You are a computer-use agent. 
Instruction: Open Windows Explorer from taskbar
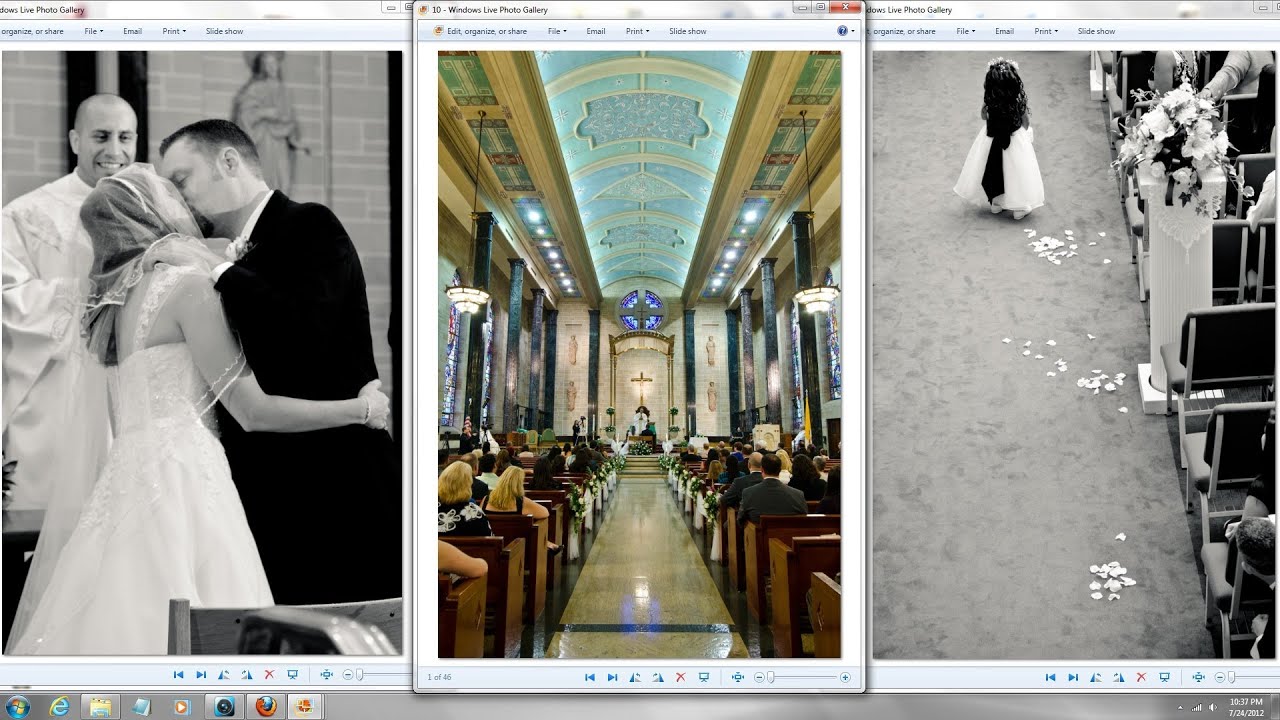click(101, 706)
